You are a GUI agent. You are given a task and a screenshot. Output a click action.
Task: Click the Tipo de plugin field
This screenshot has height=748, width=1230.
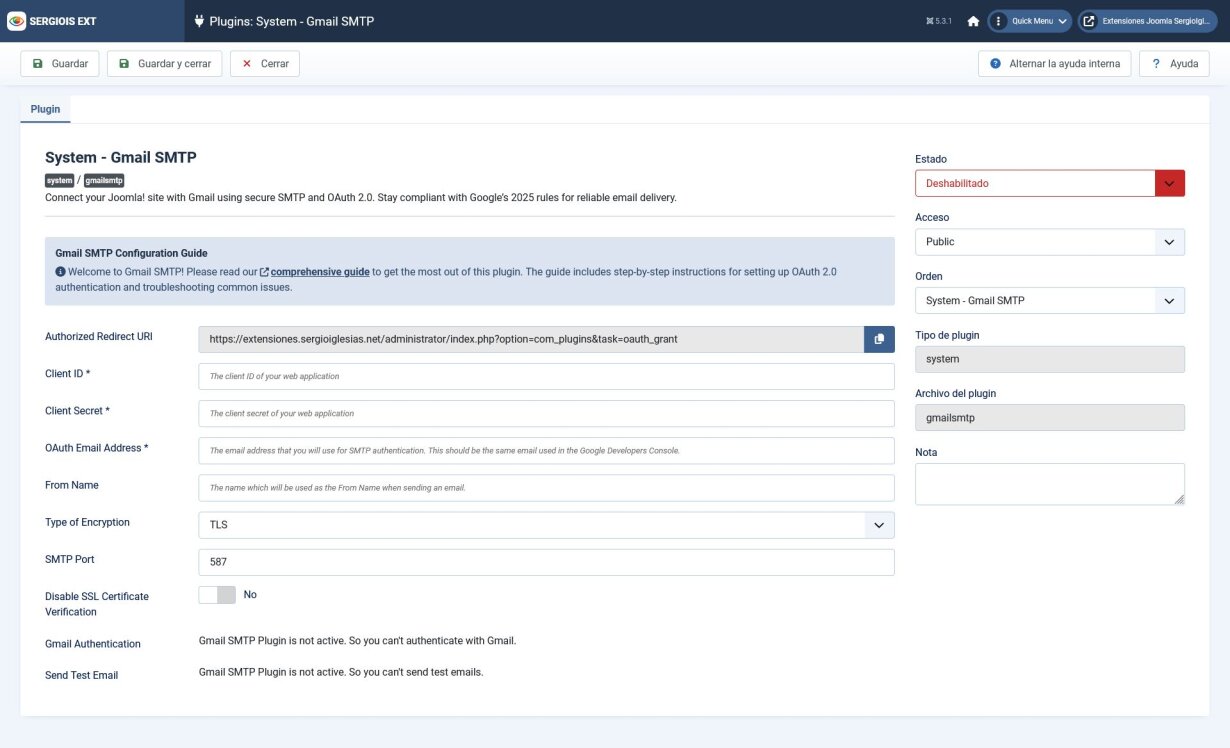pos(1050,359)
